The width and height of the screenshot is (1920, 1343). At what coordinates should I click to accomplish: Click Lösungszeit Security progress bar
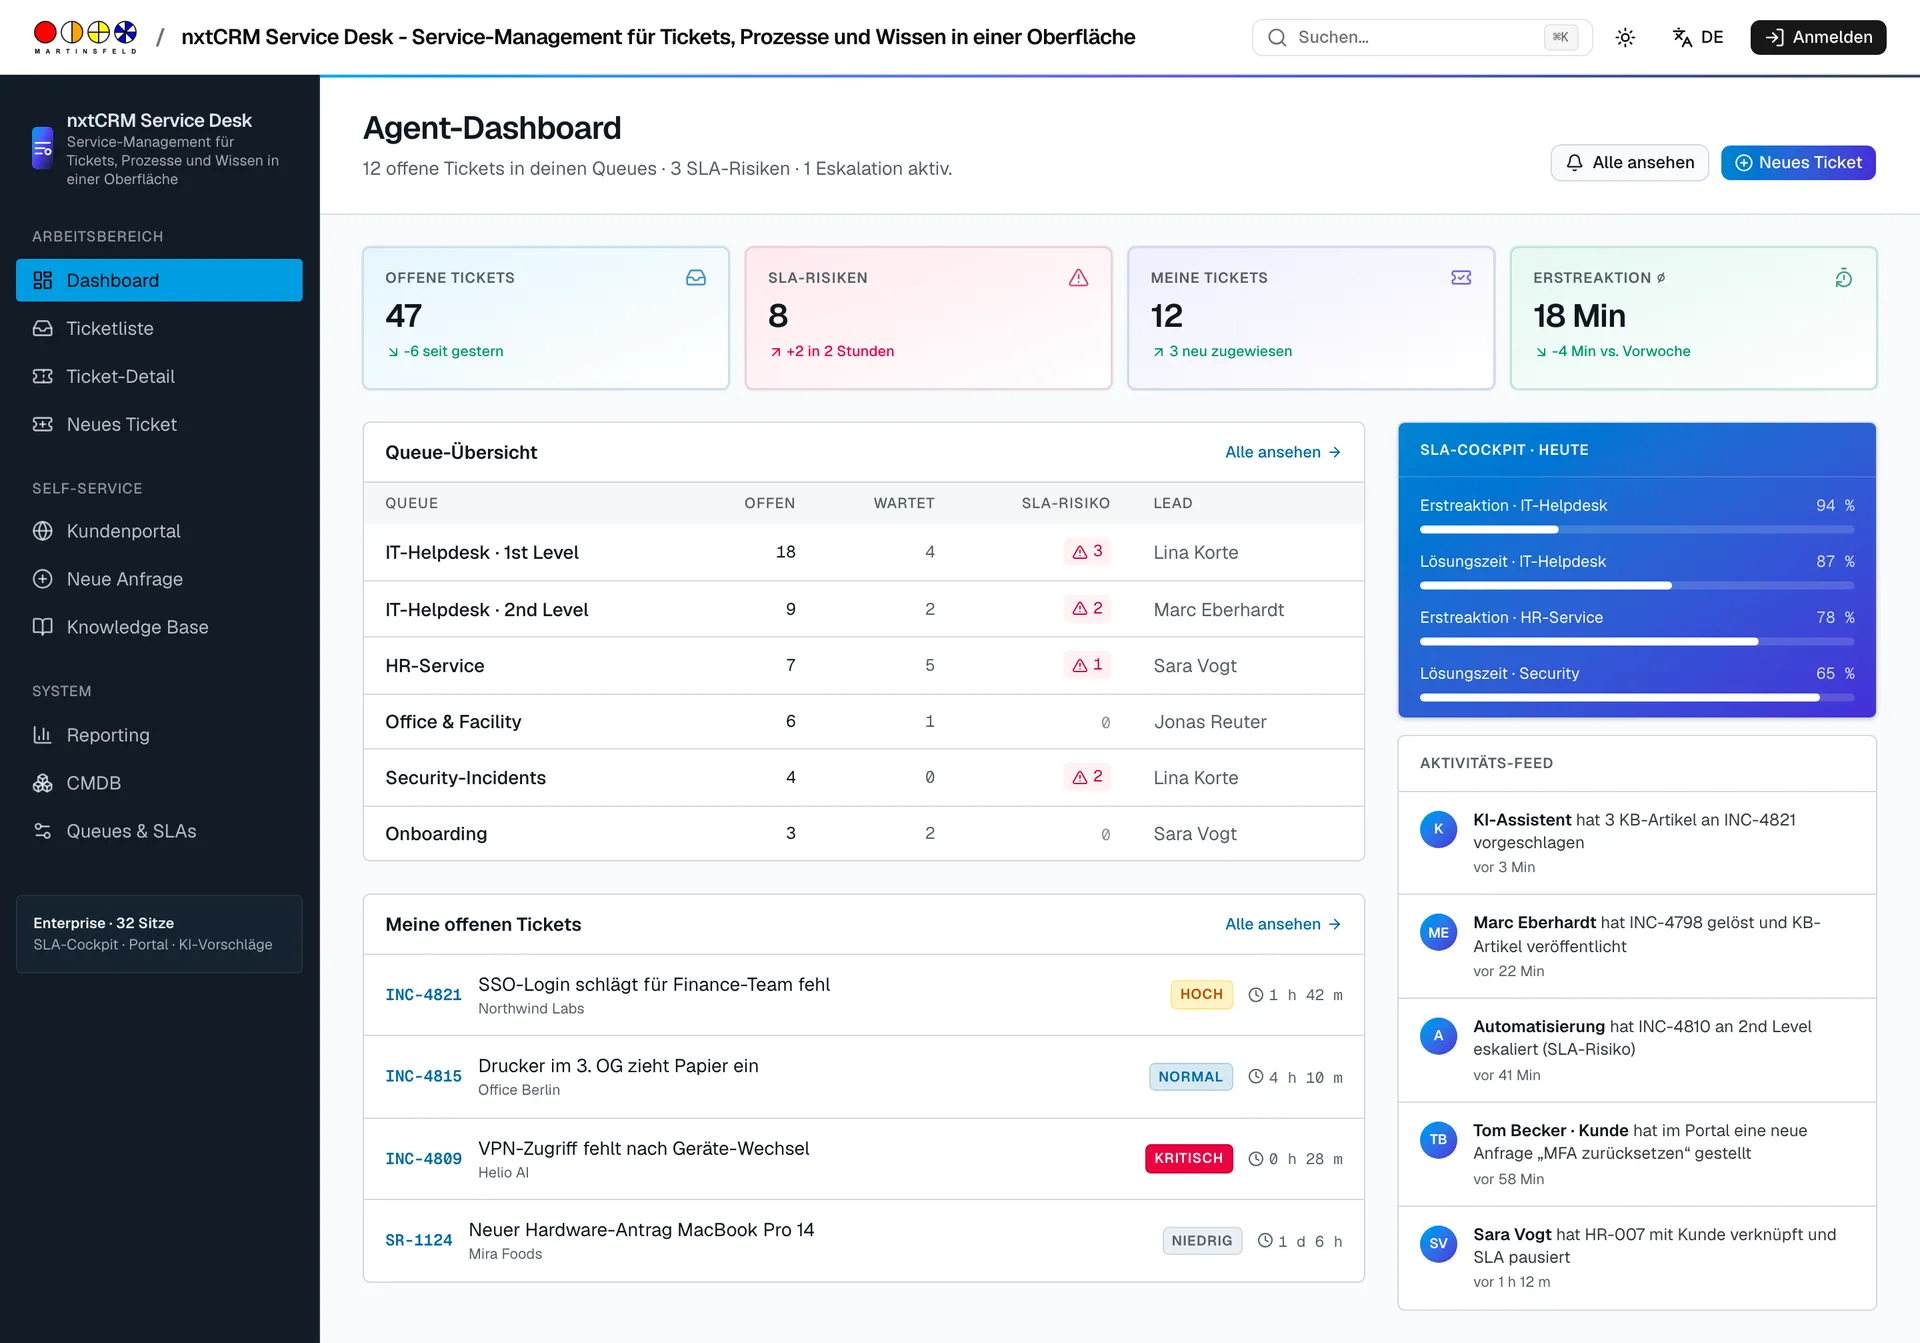click(x=1636, y=697)
